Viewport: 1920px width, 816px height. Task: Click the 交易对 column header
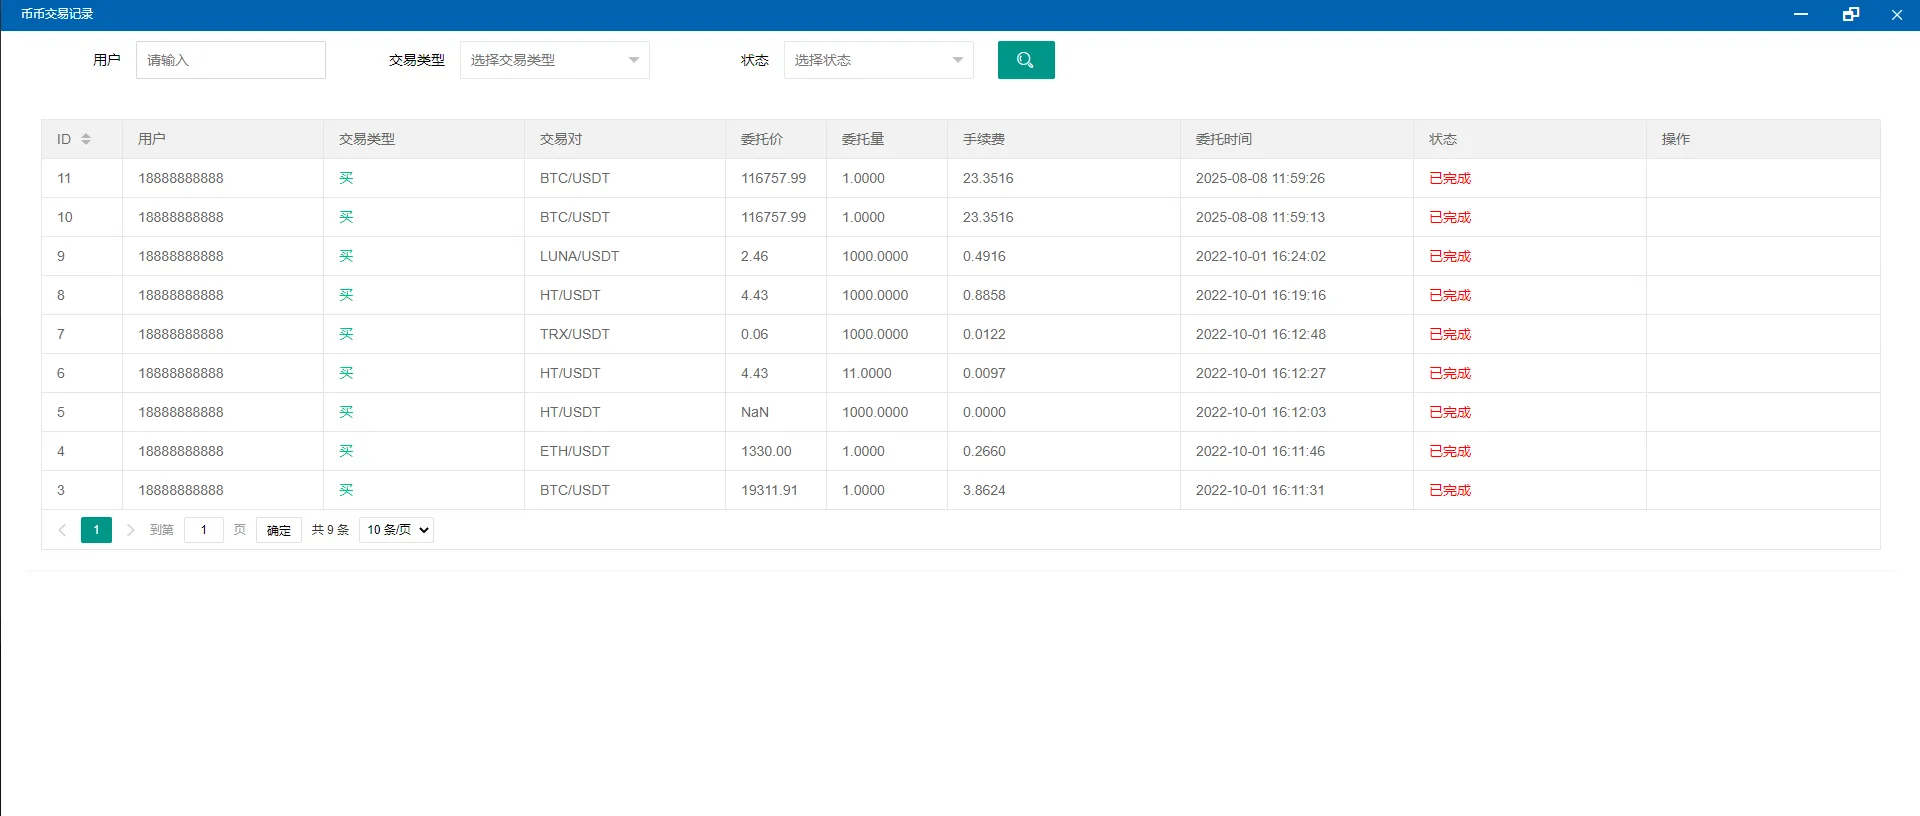tap(560, 139)
